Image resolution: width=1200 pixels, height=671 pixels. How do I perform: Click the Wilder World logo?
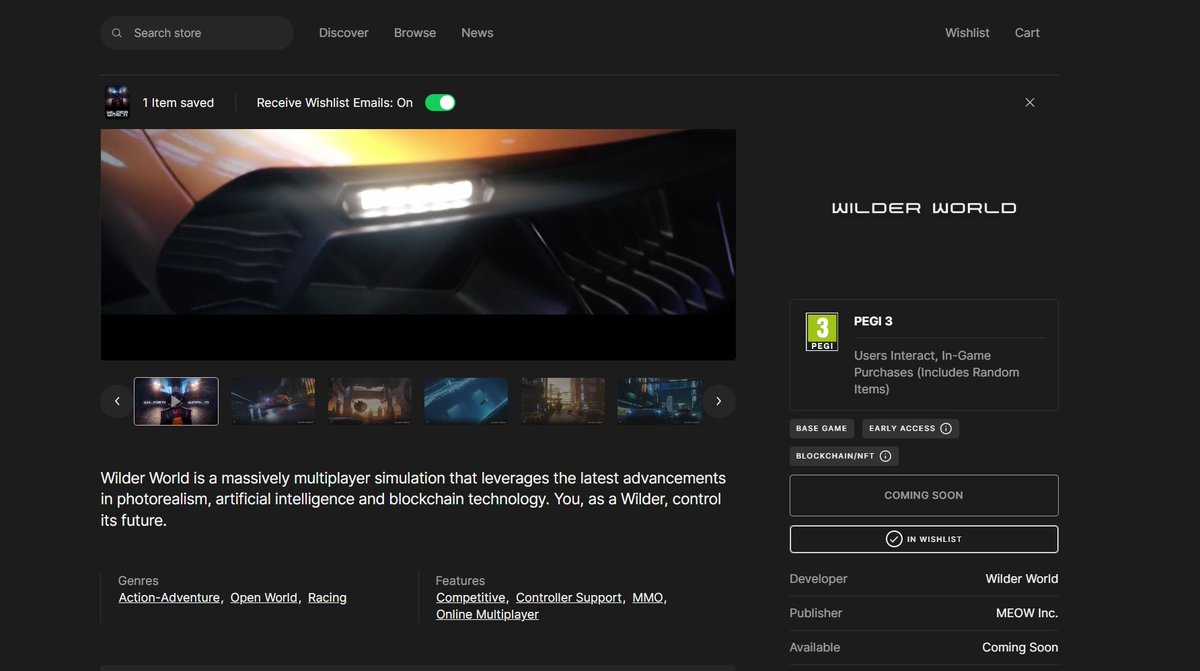point(924,208)
